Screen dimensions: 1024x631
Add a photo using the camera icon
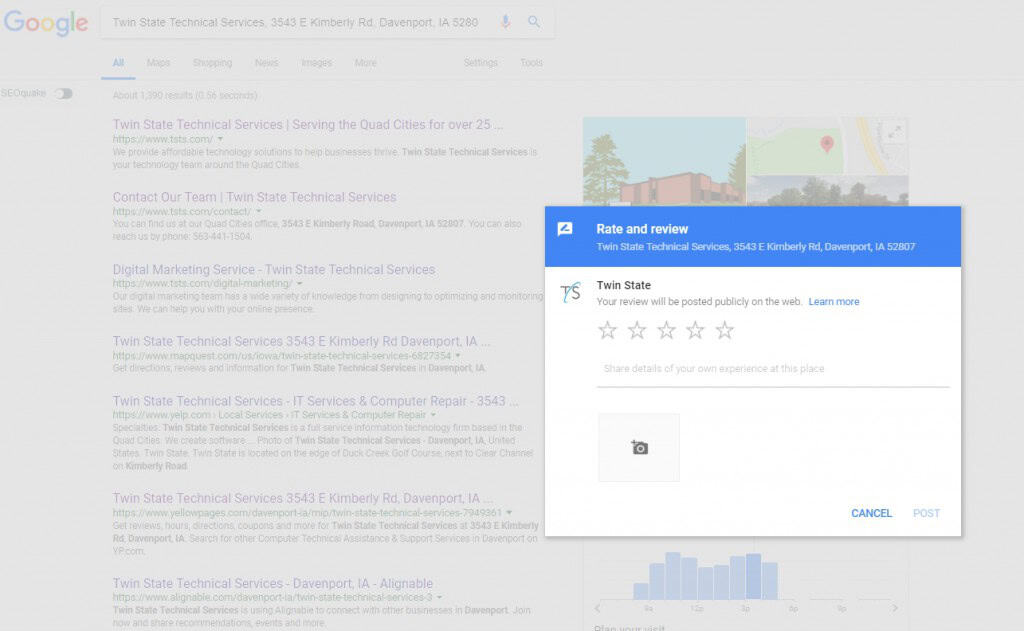(639, 447)
